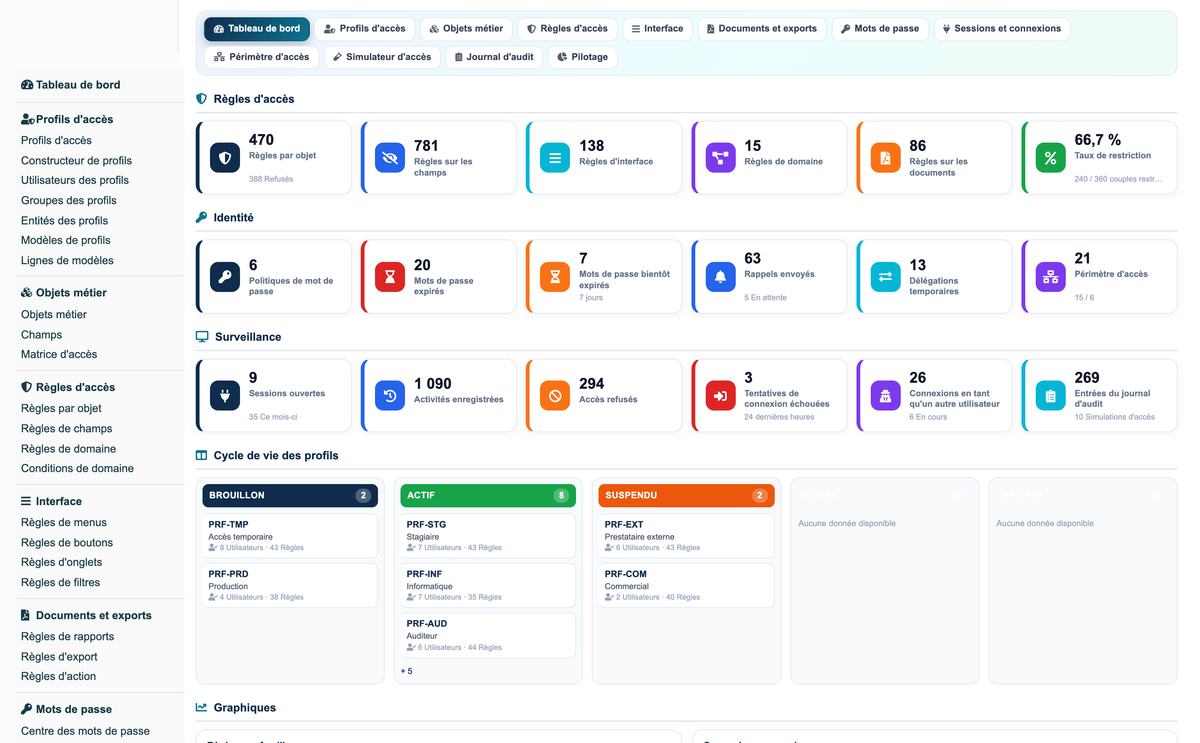
Task: Switch to the Profils d'accès tab
Action: click(x=365, y=29)
